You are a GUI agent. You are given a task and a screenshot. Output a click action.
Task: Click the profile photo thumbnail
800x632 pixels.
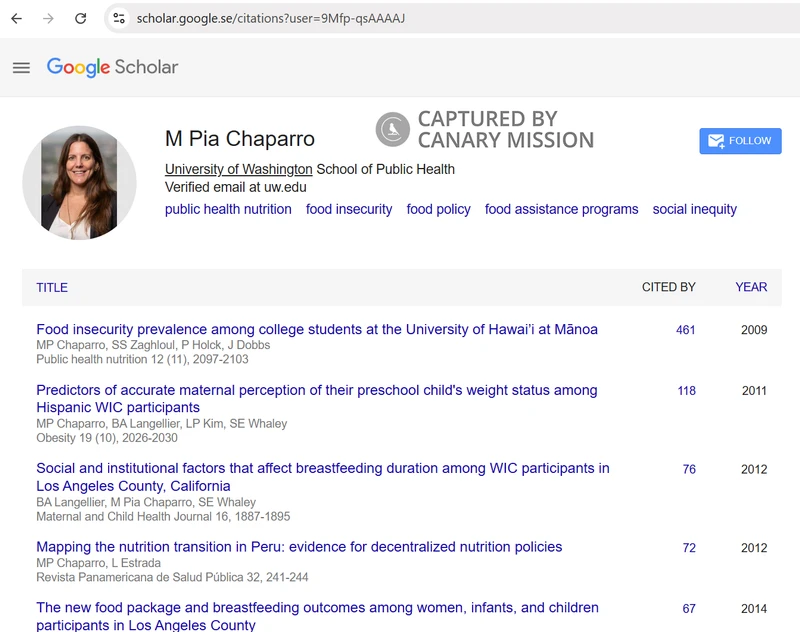point(79,183)
